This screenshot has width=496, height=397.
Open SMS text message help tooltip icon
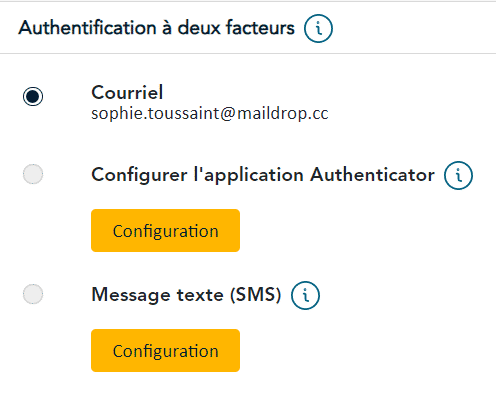coord(305,295)
